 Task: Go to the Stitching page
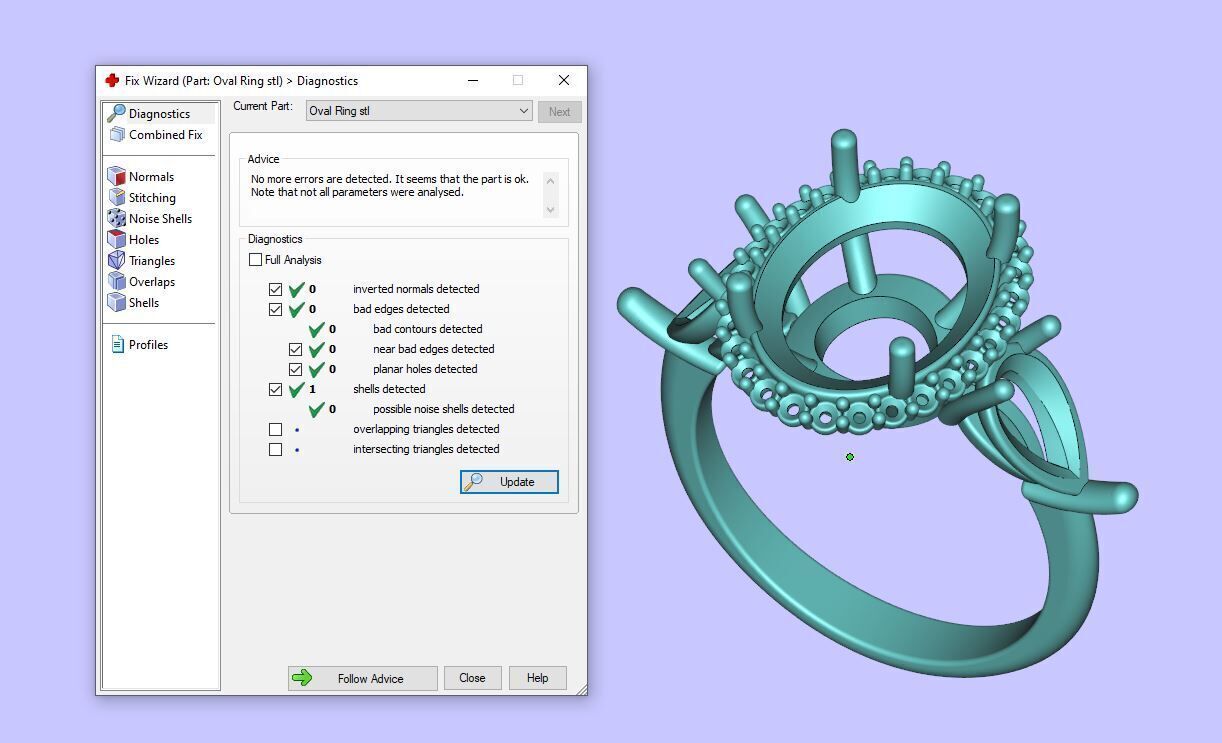152,198
